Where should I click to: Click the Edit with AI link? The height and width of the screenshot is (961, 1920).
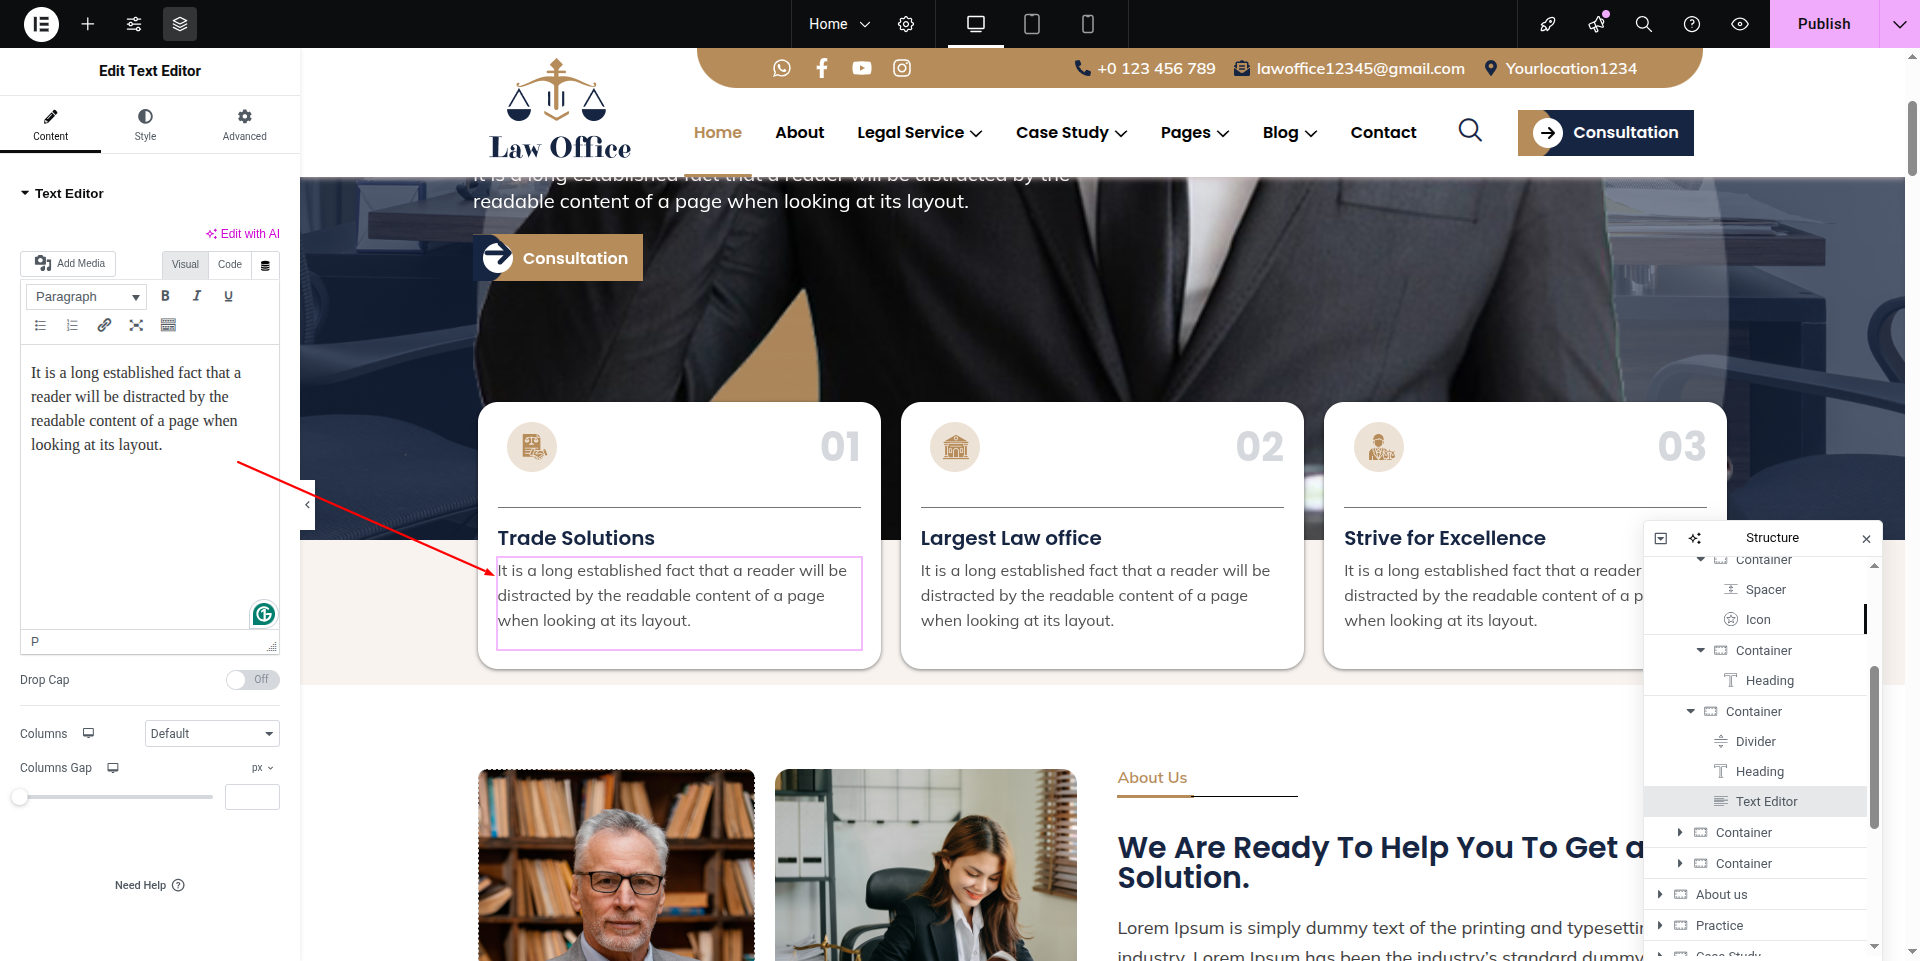click(243, 234)
